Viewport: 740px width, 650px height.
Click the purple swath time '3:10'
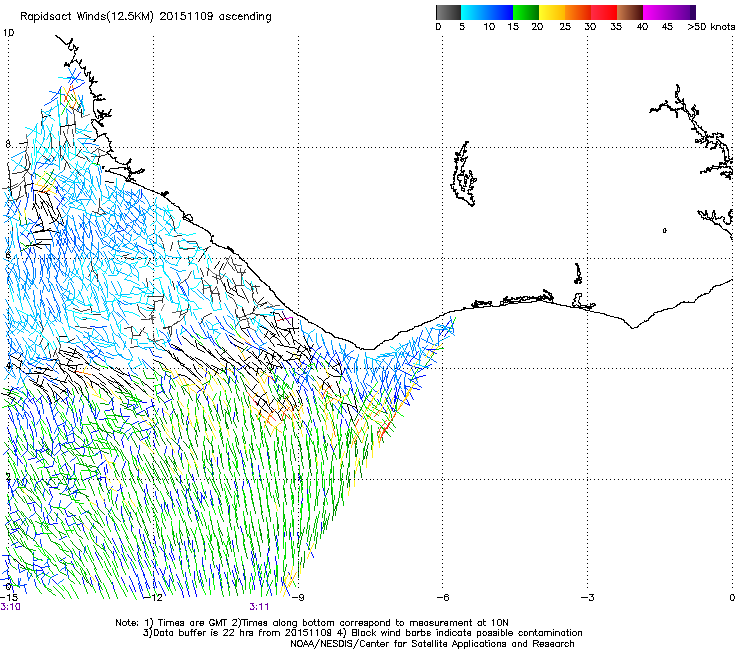click(10, 607)
